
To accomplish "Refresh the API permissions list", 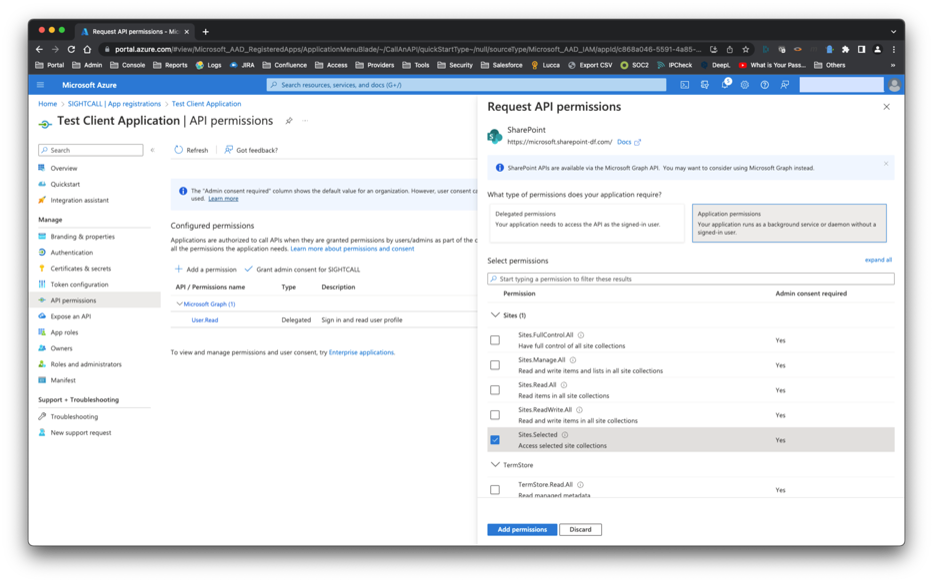I will click(191, 150).
